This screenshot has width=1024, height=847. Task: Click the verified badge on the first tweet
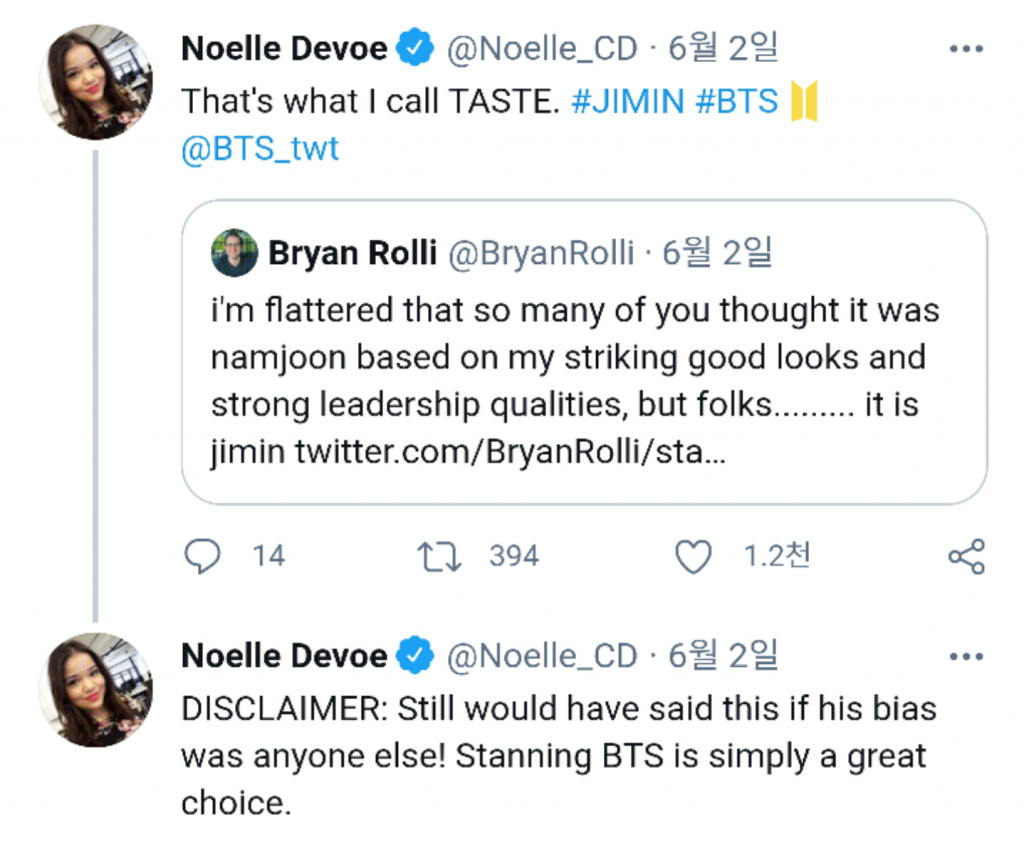[415, 48]
